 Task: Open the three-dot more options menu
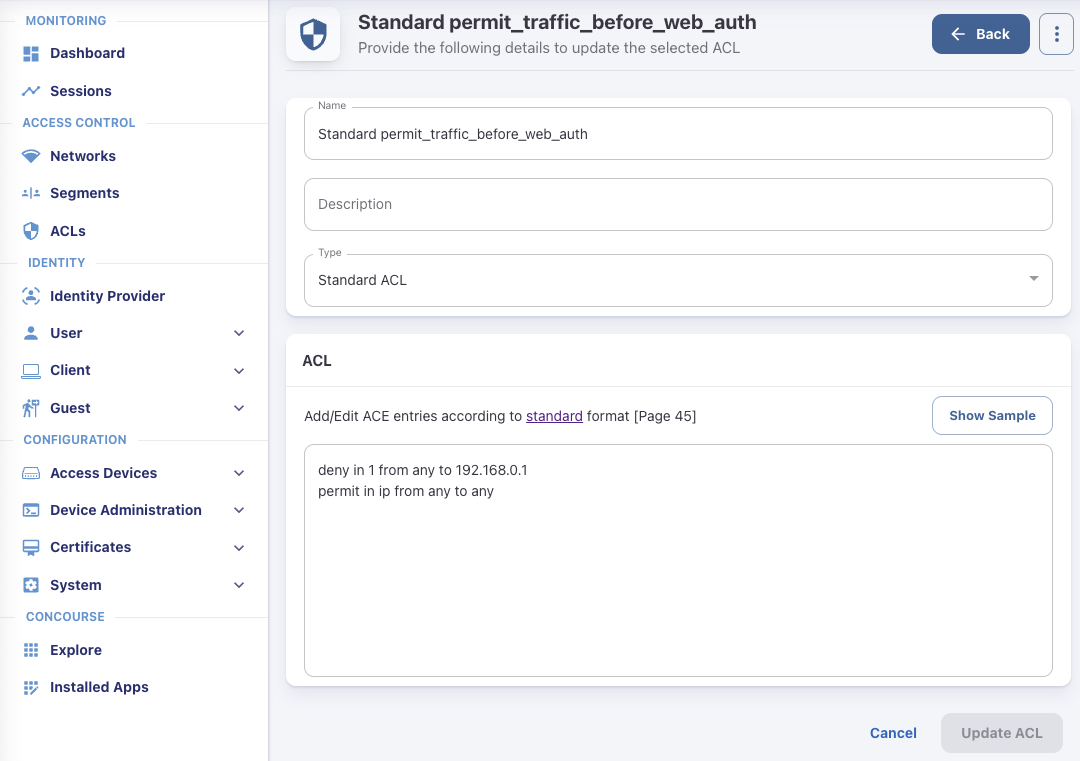(x=1056, y=34)
